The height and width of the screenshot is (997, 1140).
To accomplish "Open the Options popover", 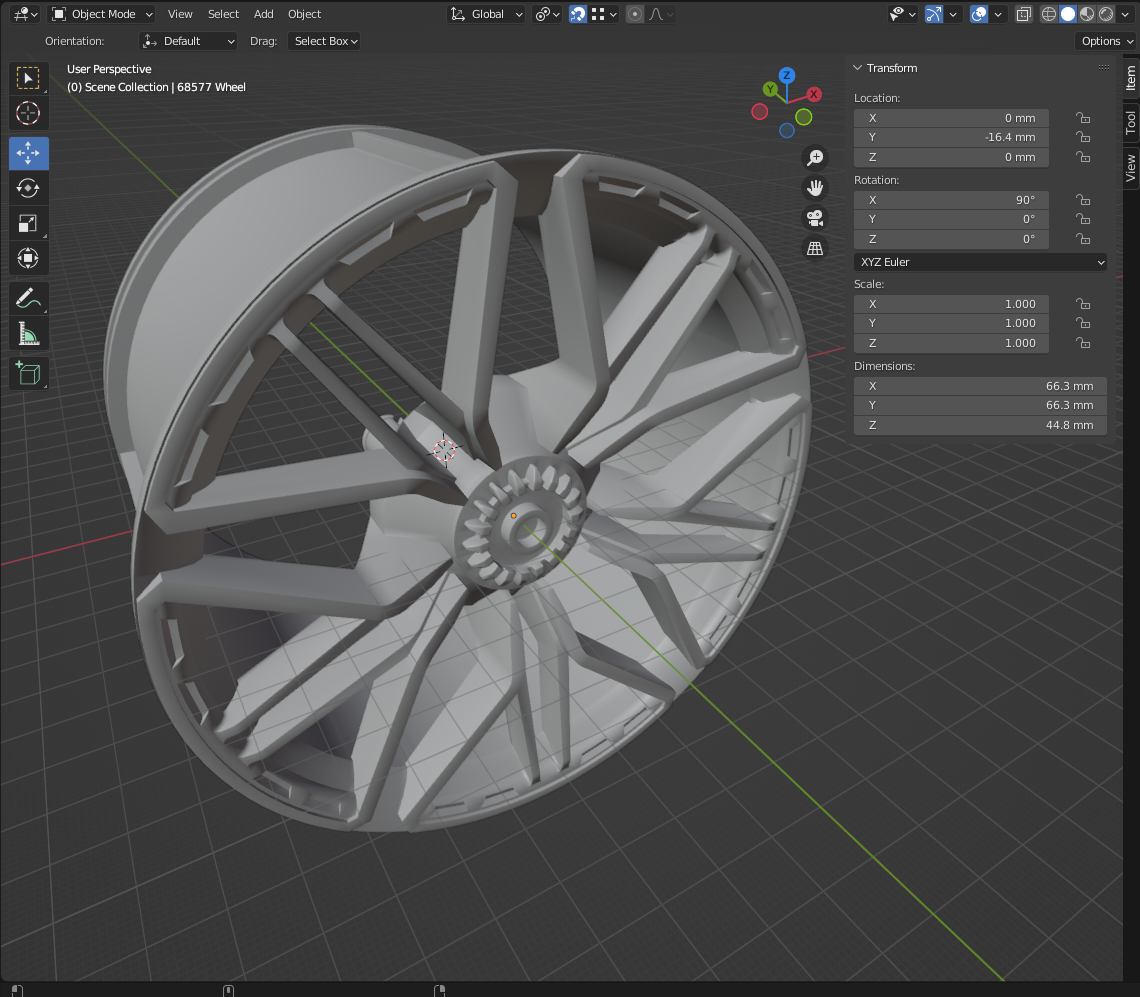I will coord(1106,41).
